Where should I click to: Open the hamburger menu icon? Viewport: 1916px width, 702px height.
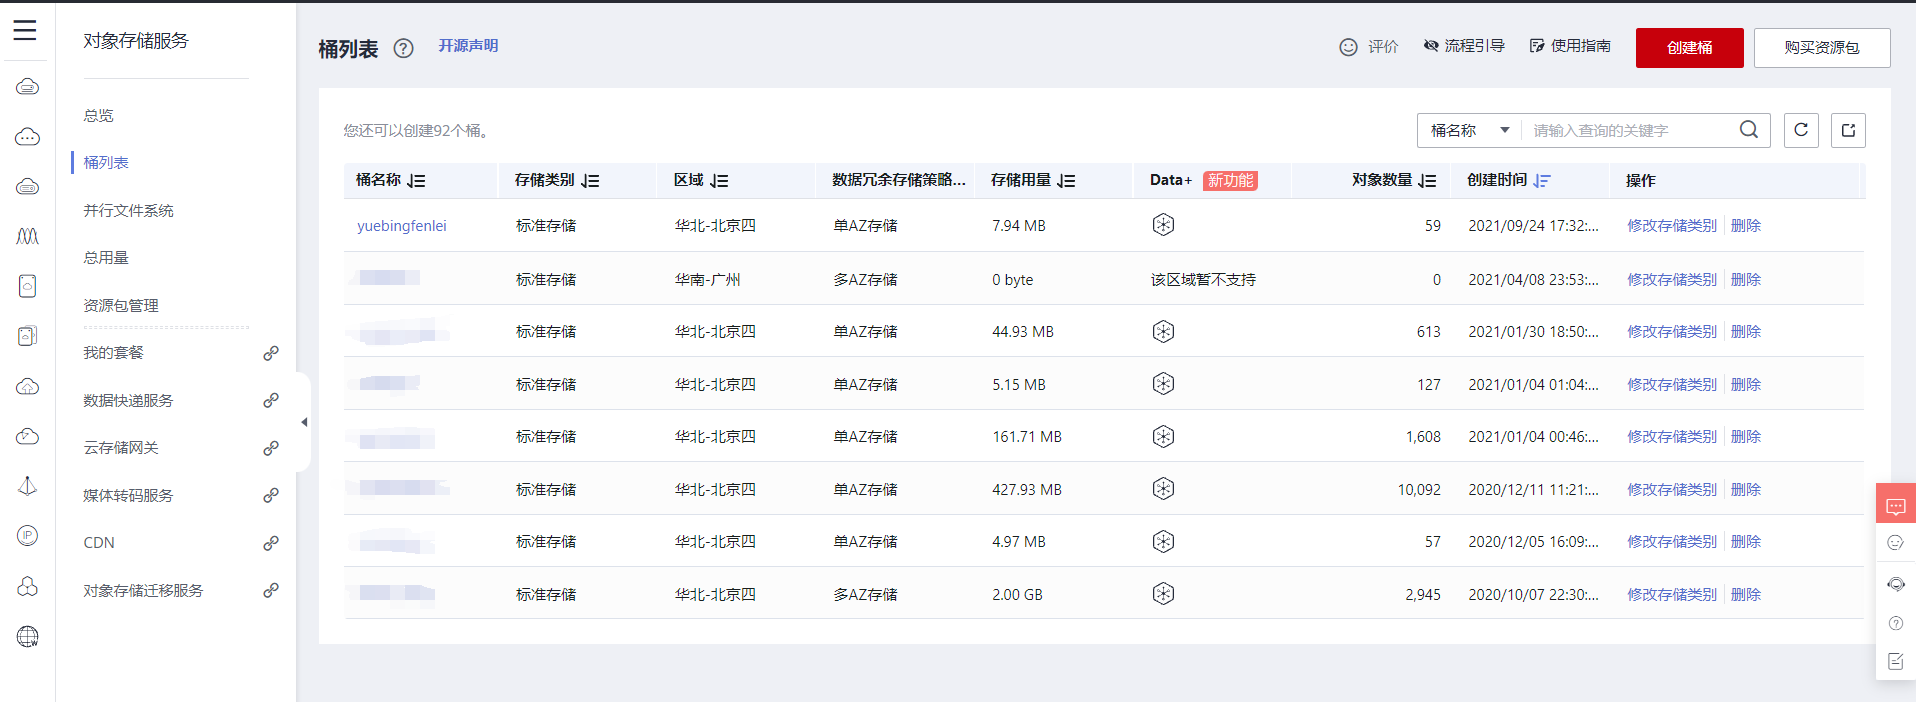(25, 30)
